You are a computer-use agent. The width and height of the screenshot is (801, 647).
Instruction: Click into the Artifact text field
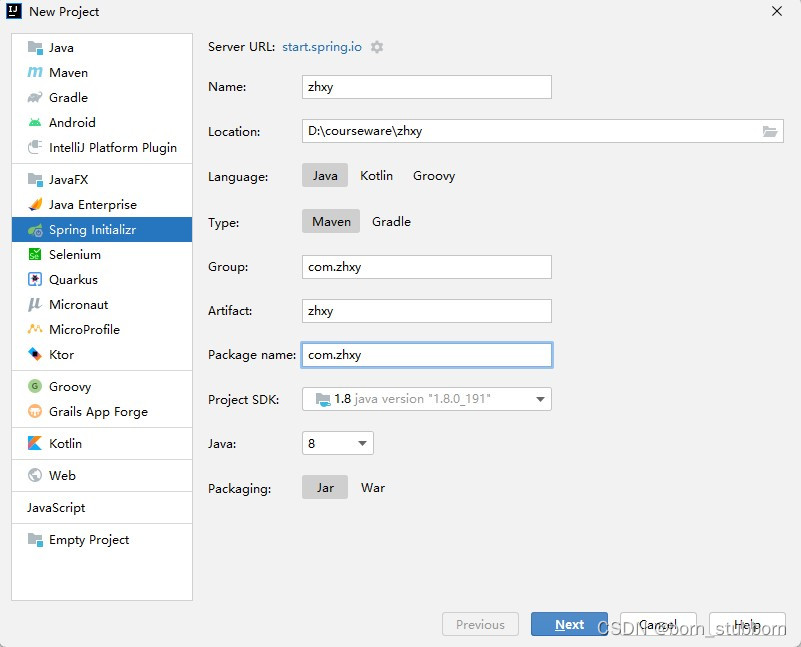[x=427, y=310]
